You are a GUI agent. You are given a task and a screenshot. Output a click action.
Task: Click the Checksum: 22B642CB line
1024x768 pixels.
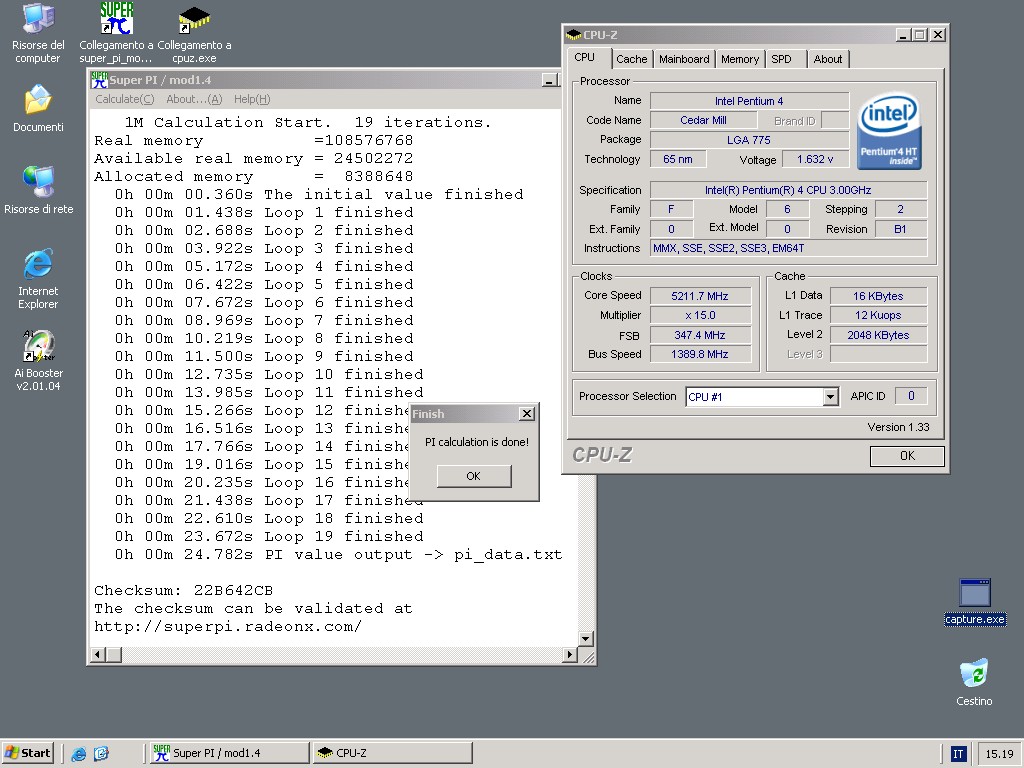(184, 590)
